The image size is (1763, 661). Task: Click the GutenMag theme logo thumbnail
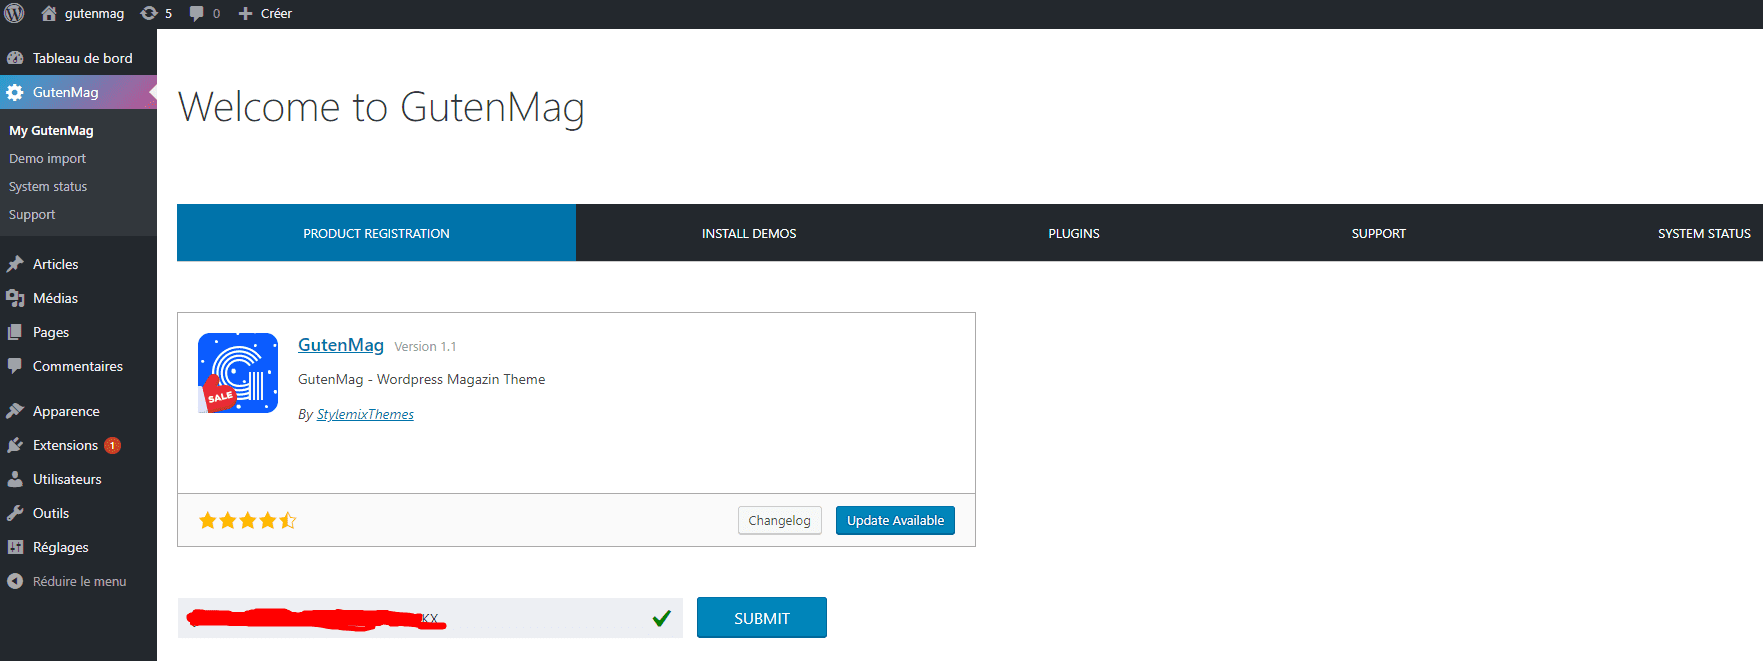[x=238, y=373]
